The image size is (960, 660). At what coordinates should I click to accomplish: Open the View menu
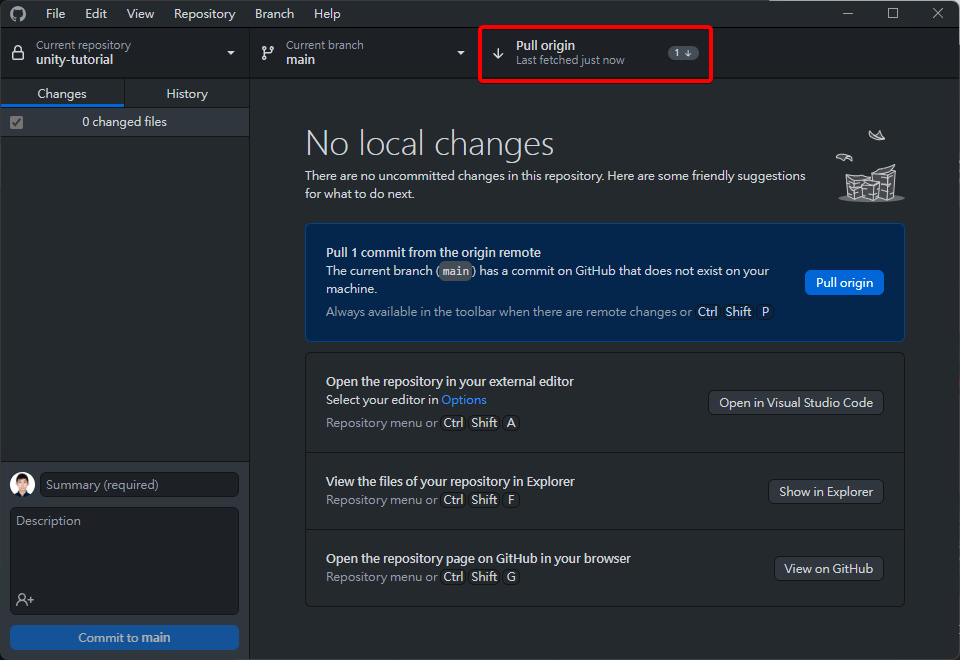pyautogui.click(x=140, y=13)
